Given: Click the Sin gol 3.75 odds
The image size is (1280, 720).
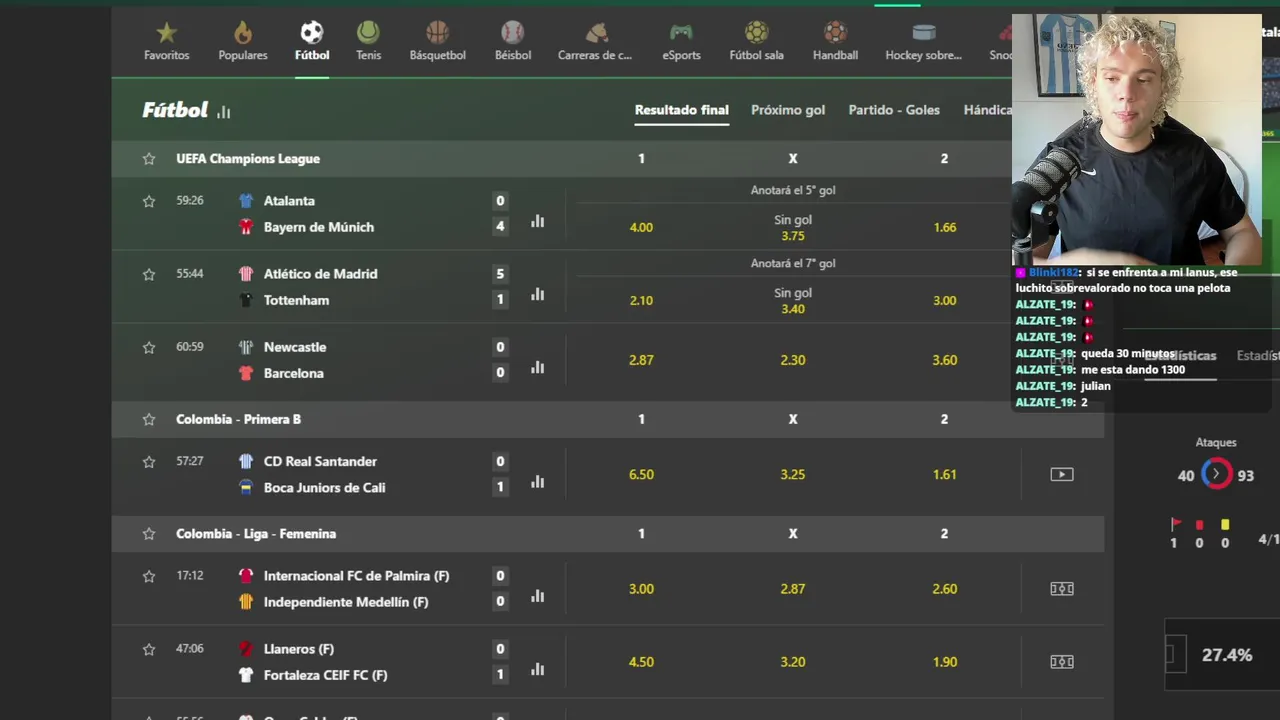Looking at the screenshot, I should point(792,228).
